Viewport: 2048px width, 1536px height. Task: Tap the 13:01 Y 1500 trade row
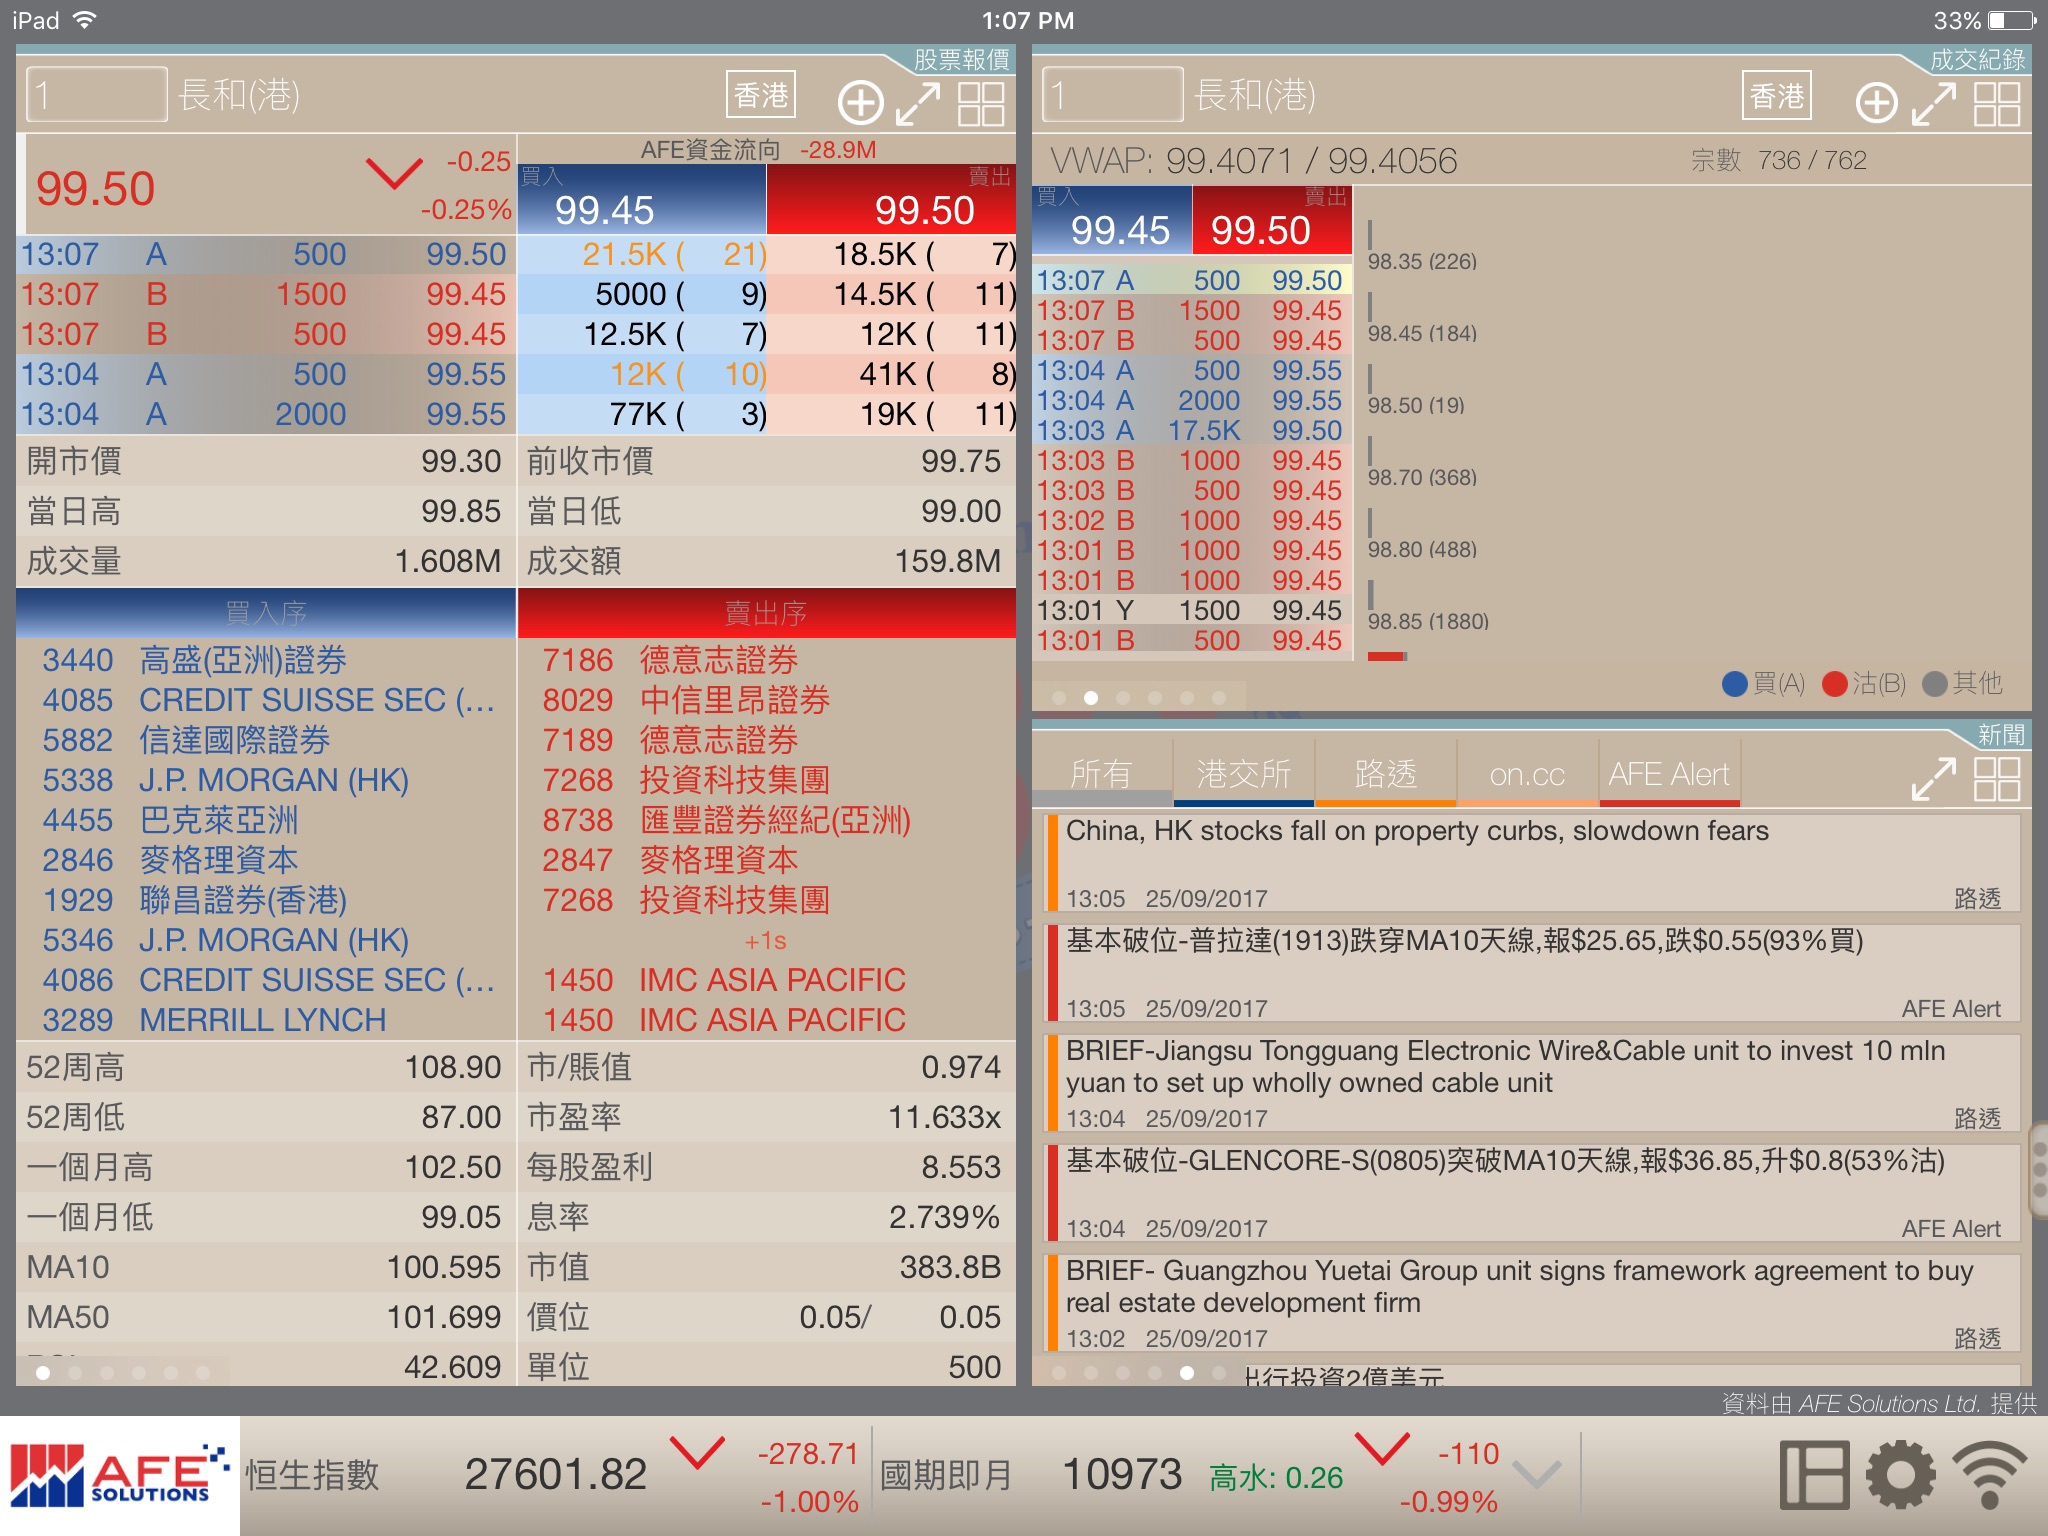pyautogui.click(x=1191, y=610)
